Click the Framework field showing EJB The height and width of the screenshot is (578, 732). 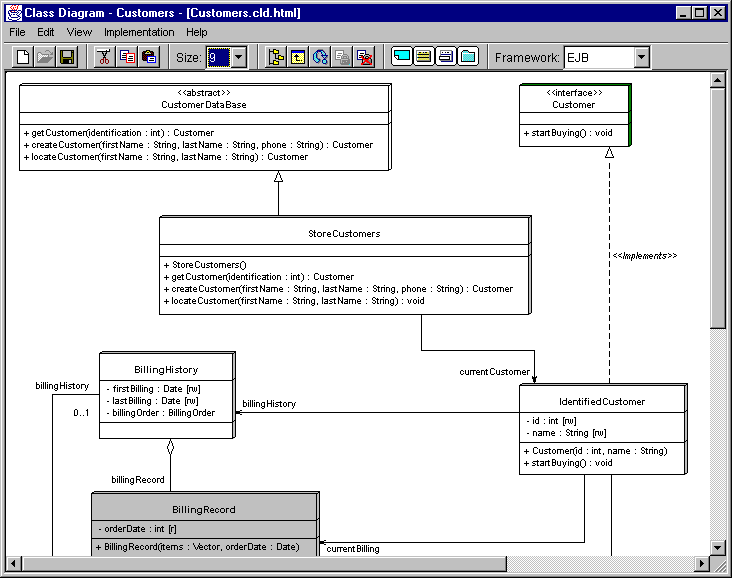(600, 57)
